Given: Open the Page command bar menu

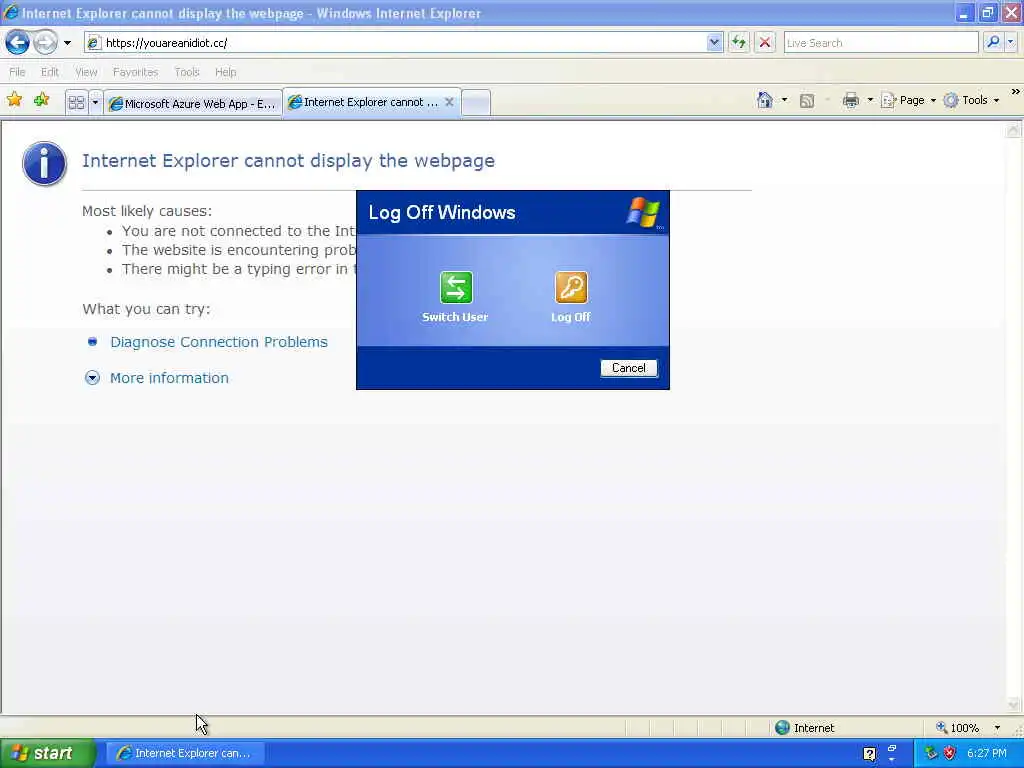Looking at the screenshot, I should tap(908, 100).
